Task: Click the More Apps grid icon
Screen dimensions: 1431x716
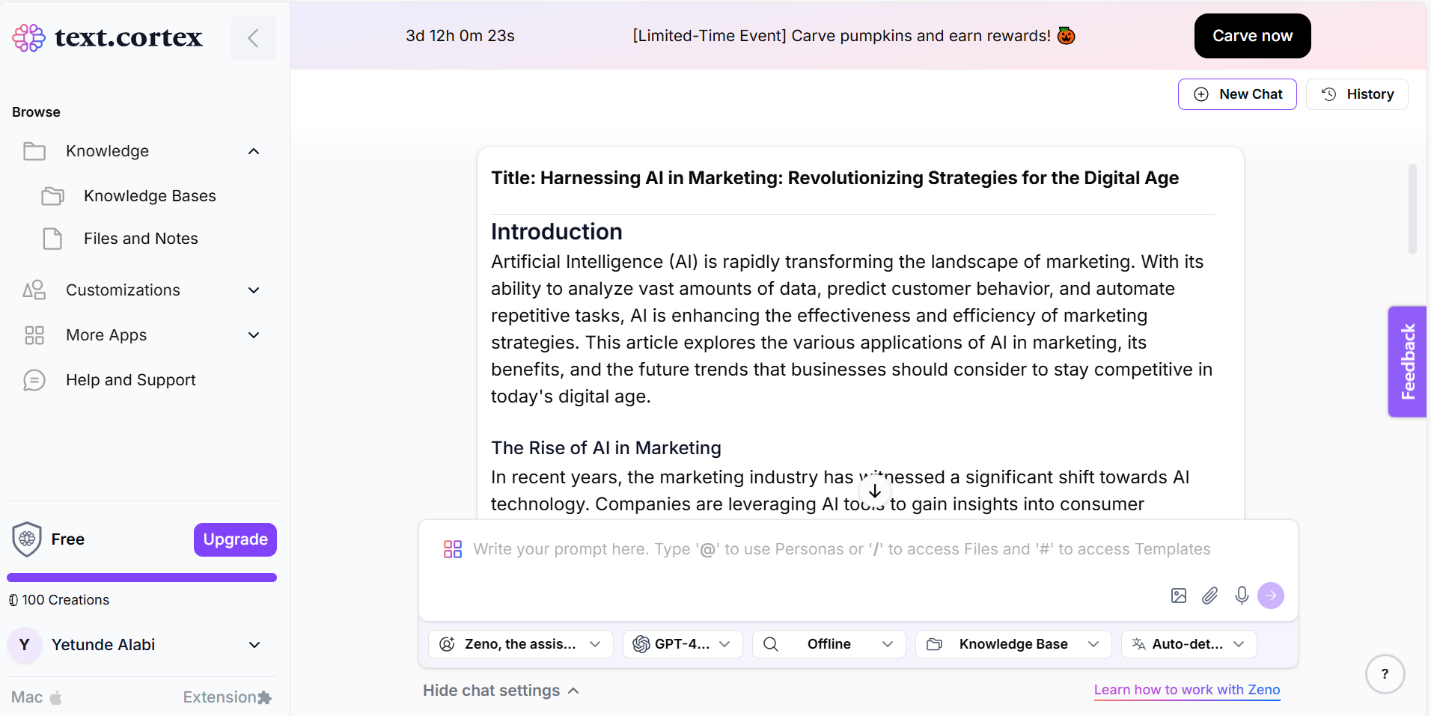Action: click(34, 335)
